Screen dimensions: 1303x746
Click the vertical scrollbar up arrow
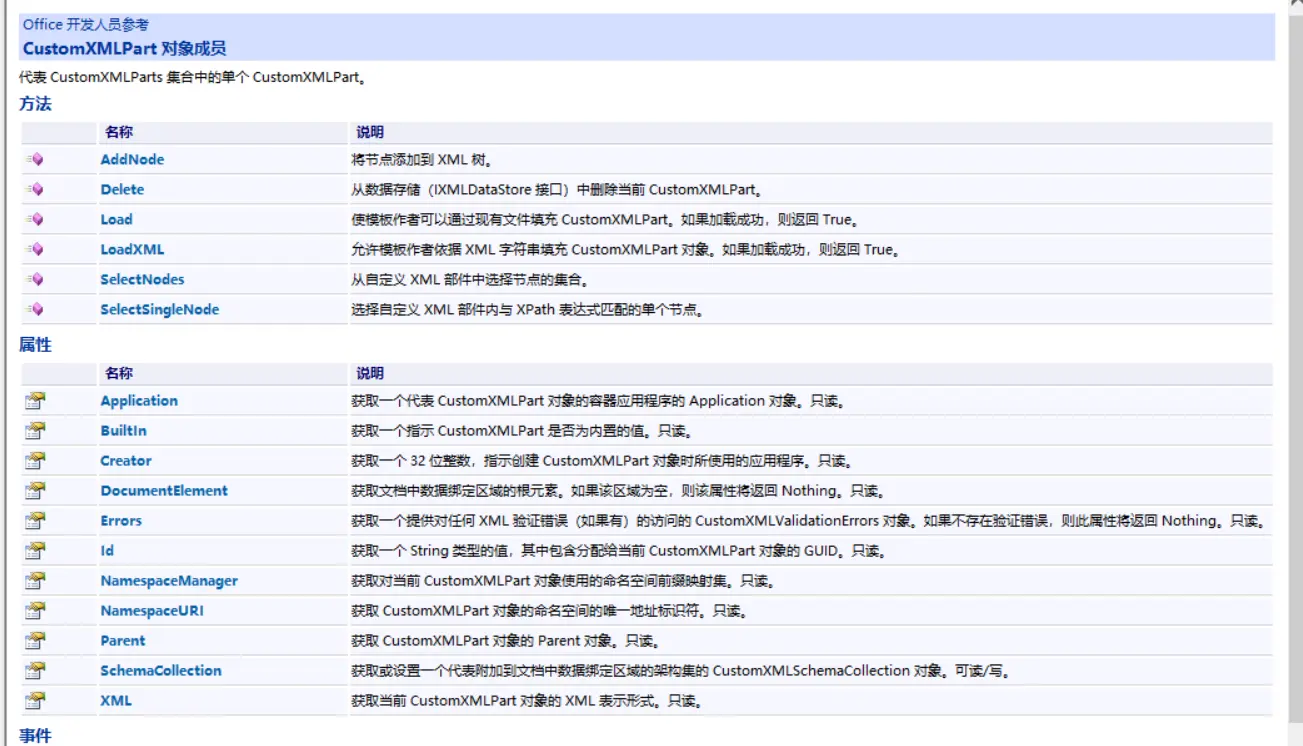point(1296,4)
